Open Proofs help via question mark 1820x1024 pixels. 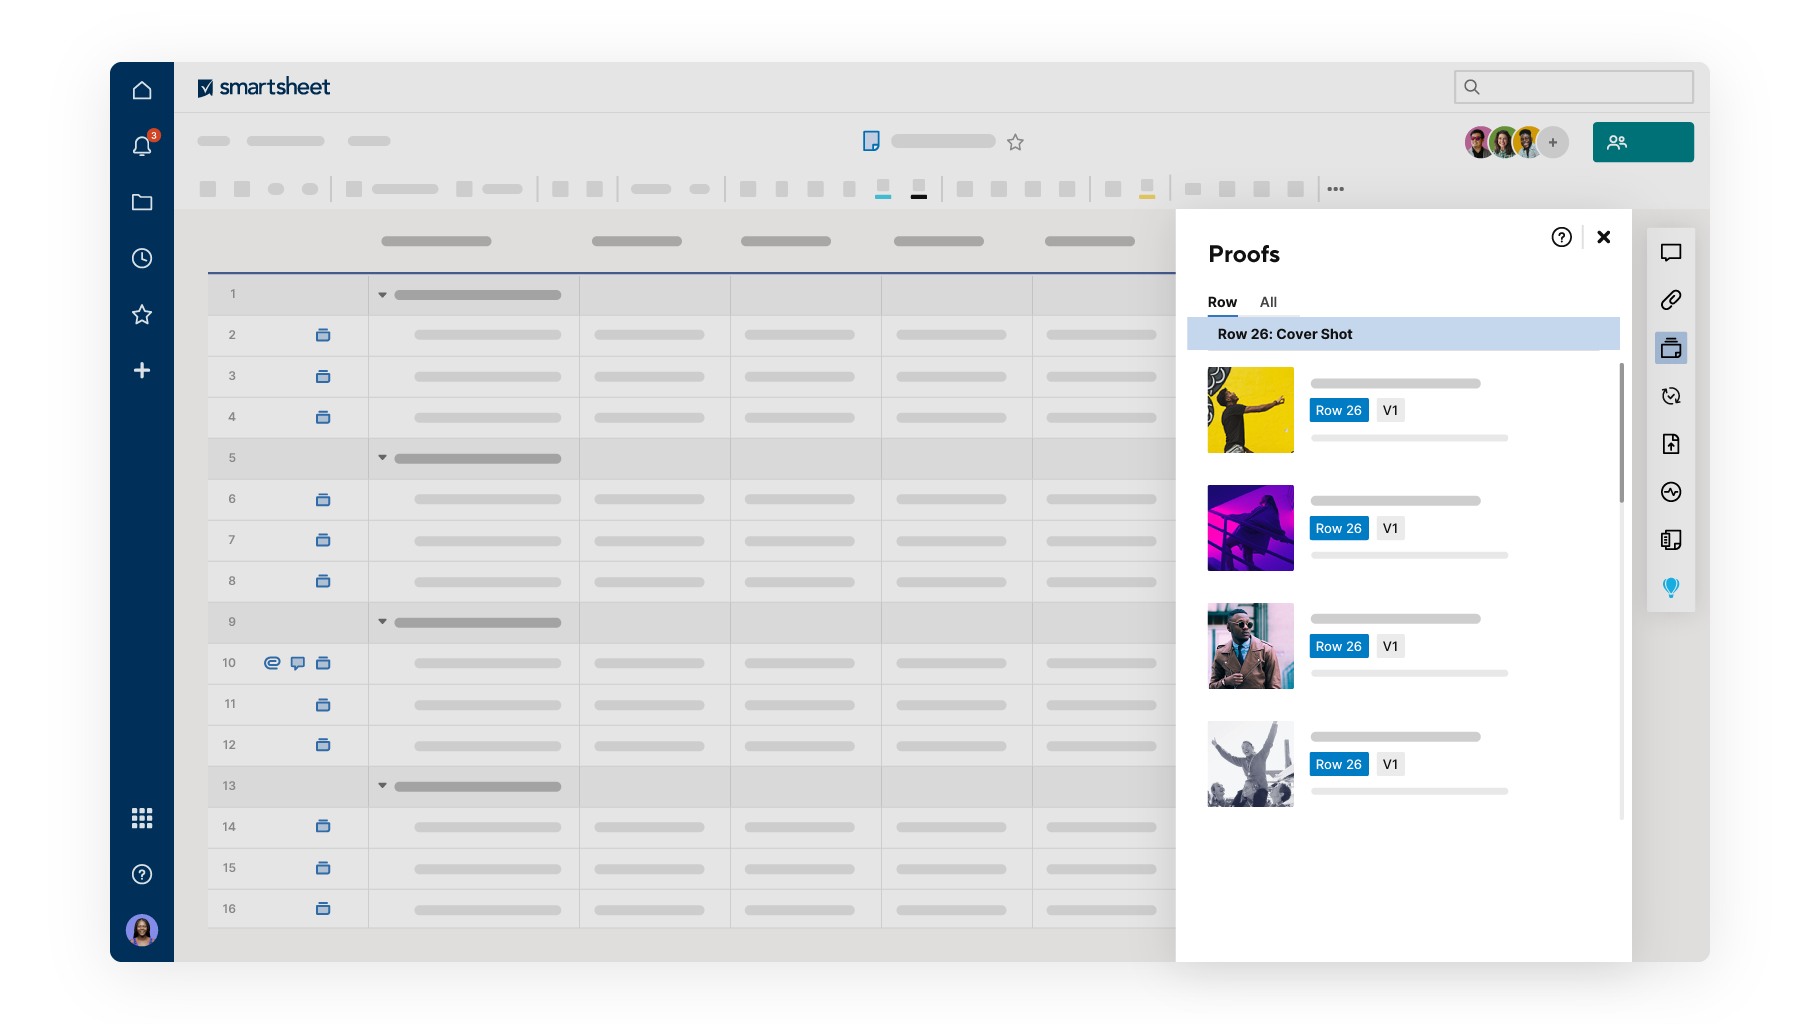1561,237
